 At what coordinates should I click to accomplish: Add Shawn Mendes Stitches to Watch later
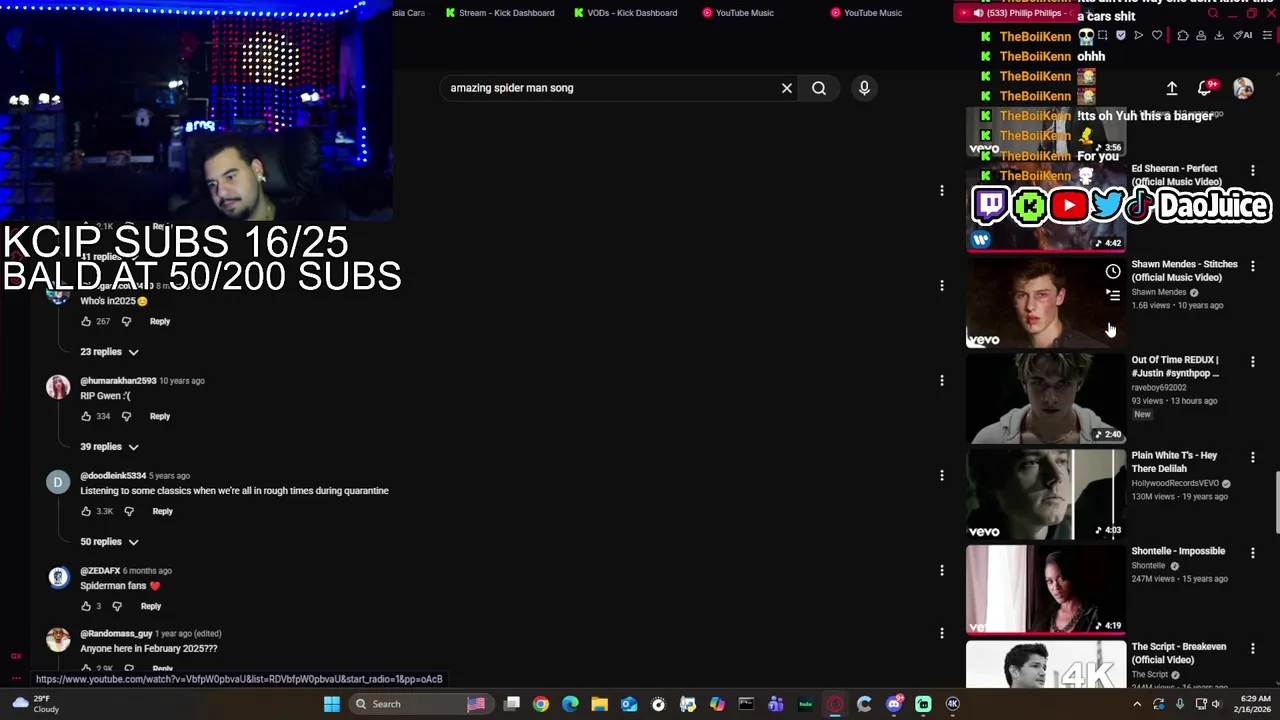click(1113, 271)
